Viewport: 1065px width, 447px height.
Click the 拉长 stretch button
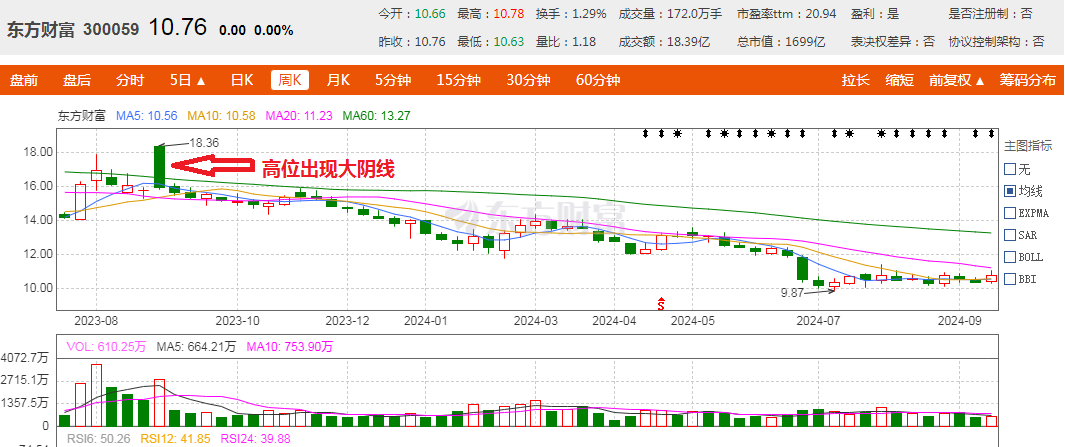pyautogui.click(x=856, y=81)
